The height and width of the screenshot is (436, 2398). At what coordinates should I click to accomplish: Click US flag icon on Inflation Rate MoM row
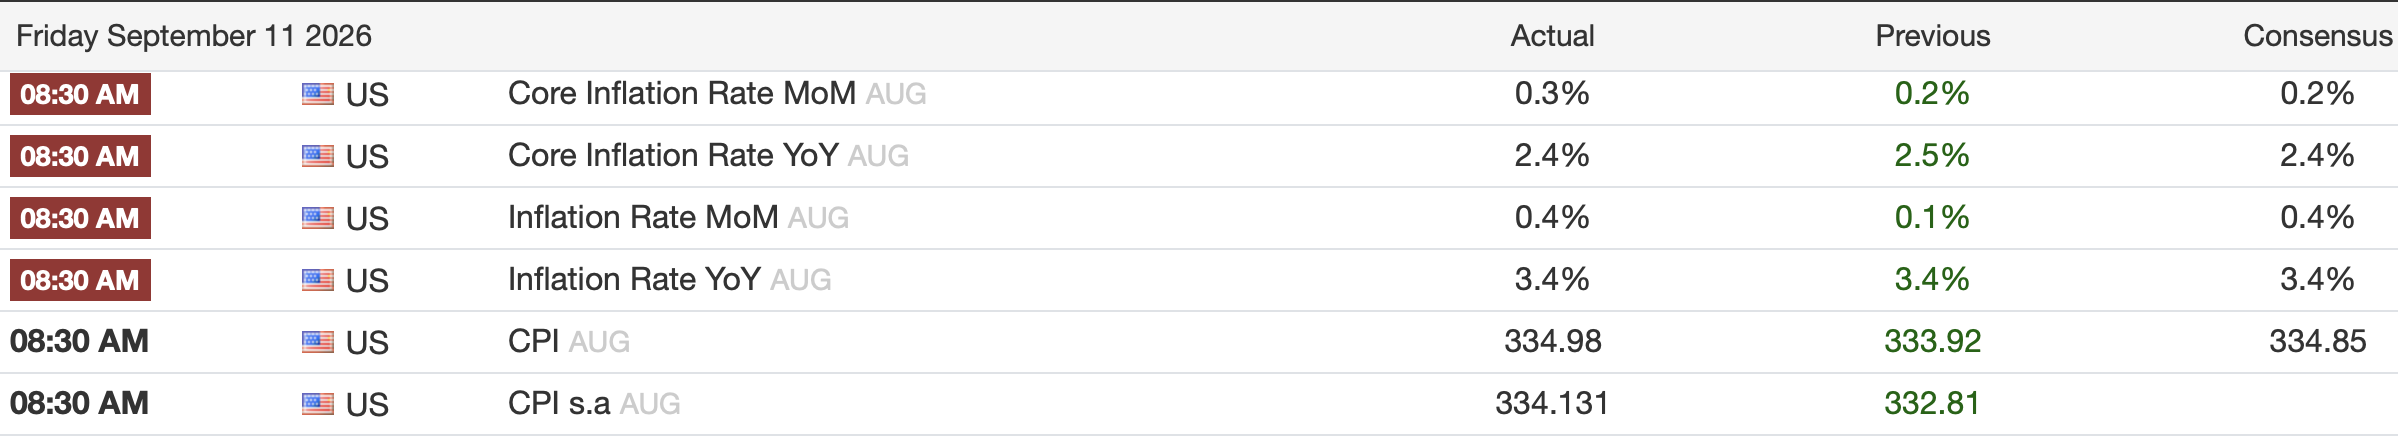(318, 219)
